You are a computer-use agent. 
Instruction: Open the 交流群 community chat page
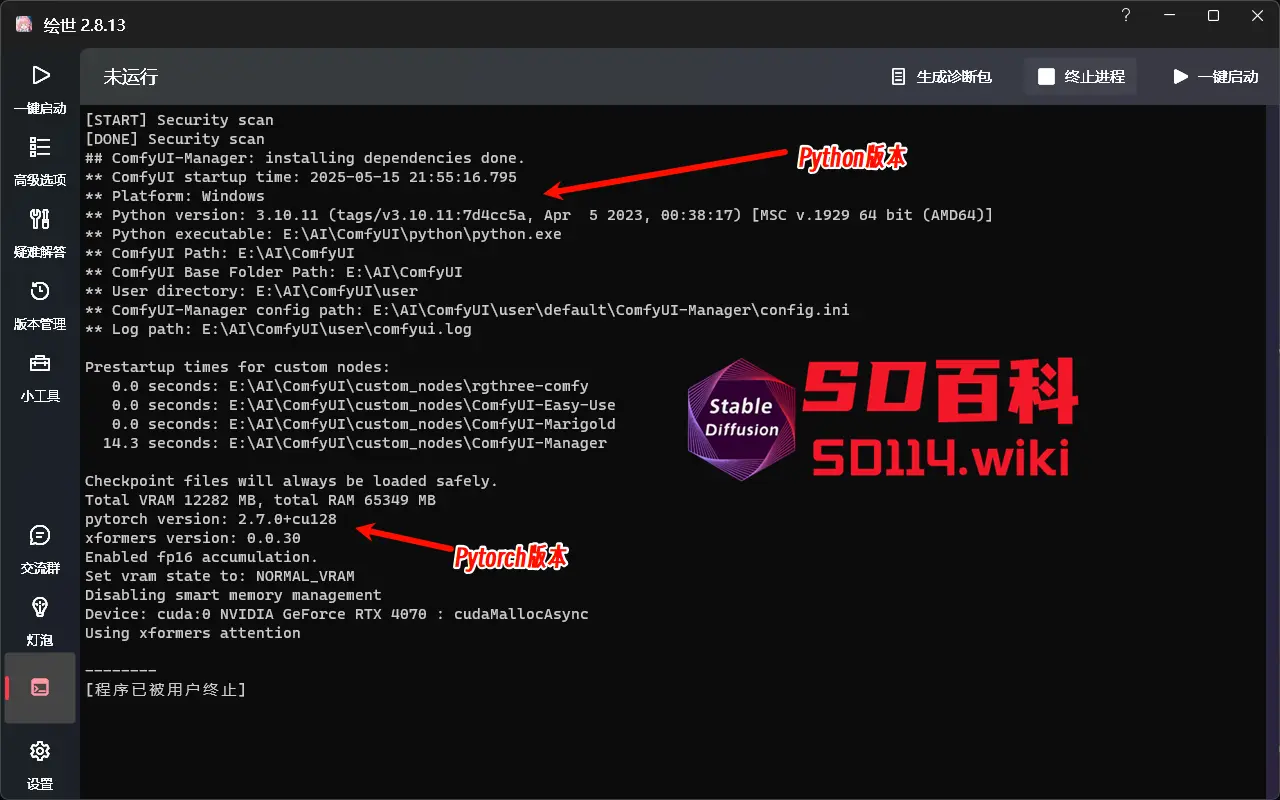click(40, 549)
